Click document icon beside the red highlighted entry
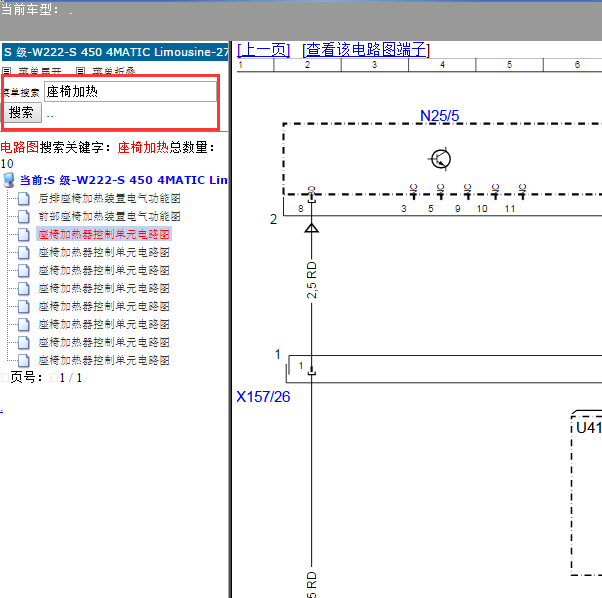The image size is (602, 598). [24, 235]
